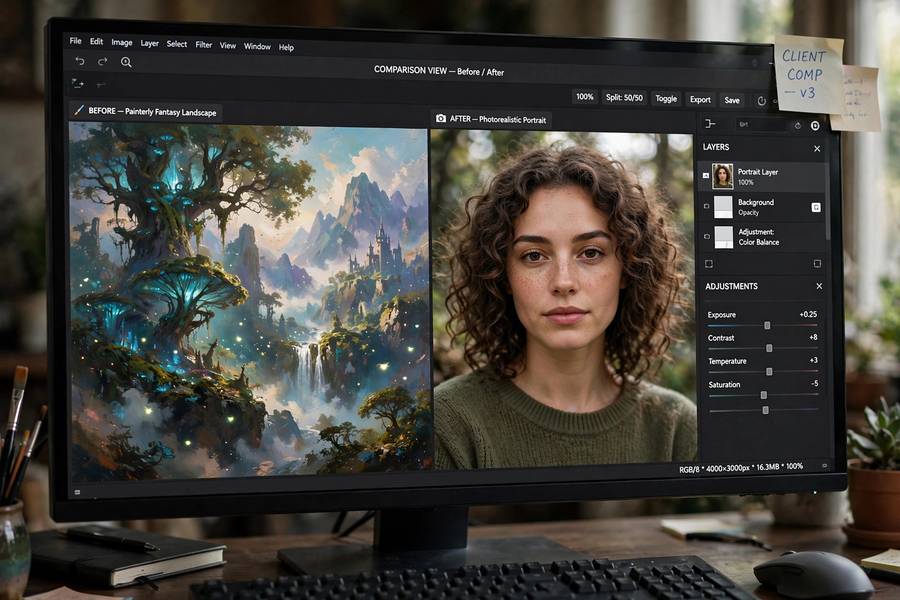The image size is (900, 600).
Task: Click the Contrast value +8
Action: [813, 337]
